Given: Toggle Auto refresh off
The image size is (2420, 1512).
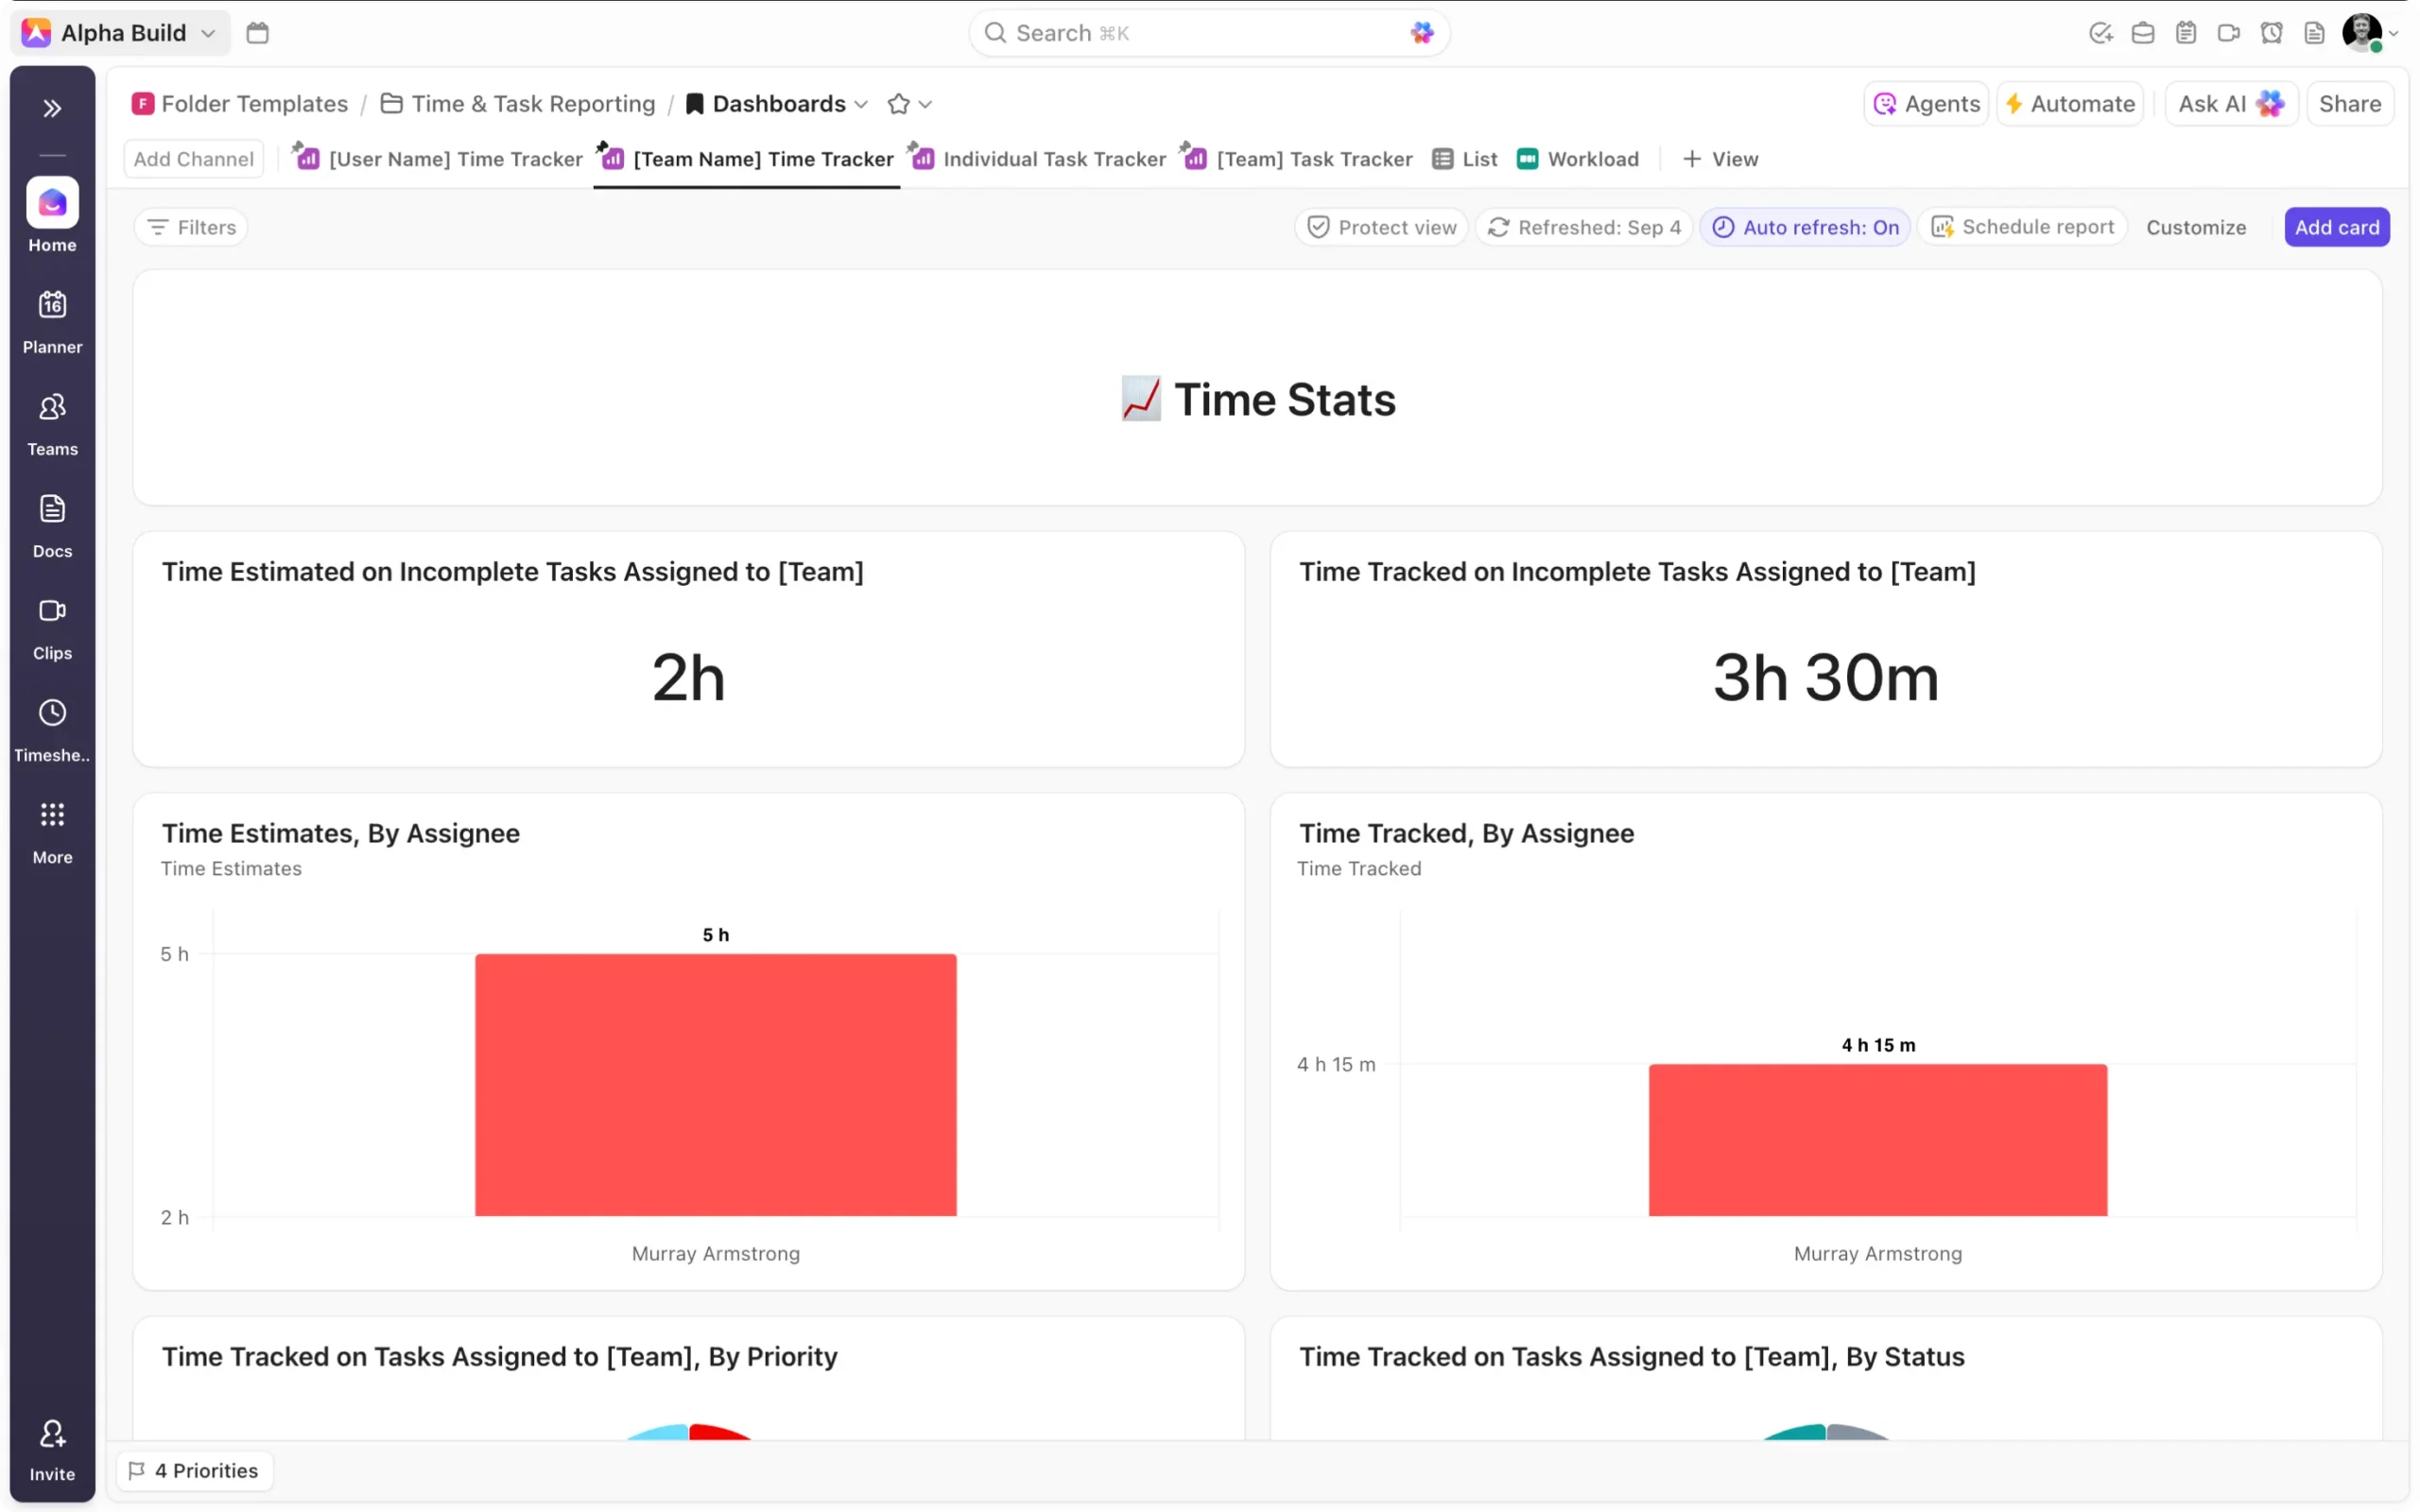Looking at the screenshot, I should 1805,227.
